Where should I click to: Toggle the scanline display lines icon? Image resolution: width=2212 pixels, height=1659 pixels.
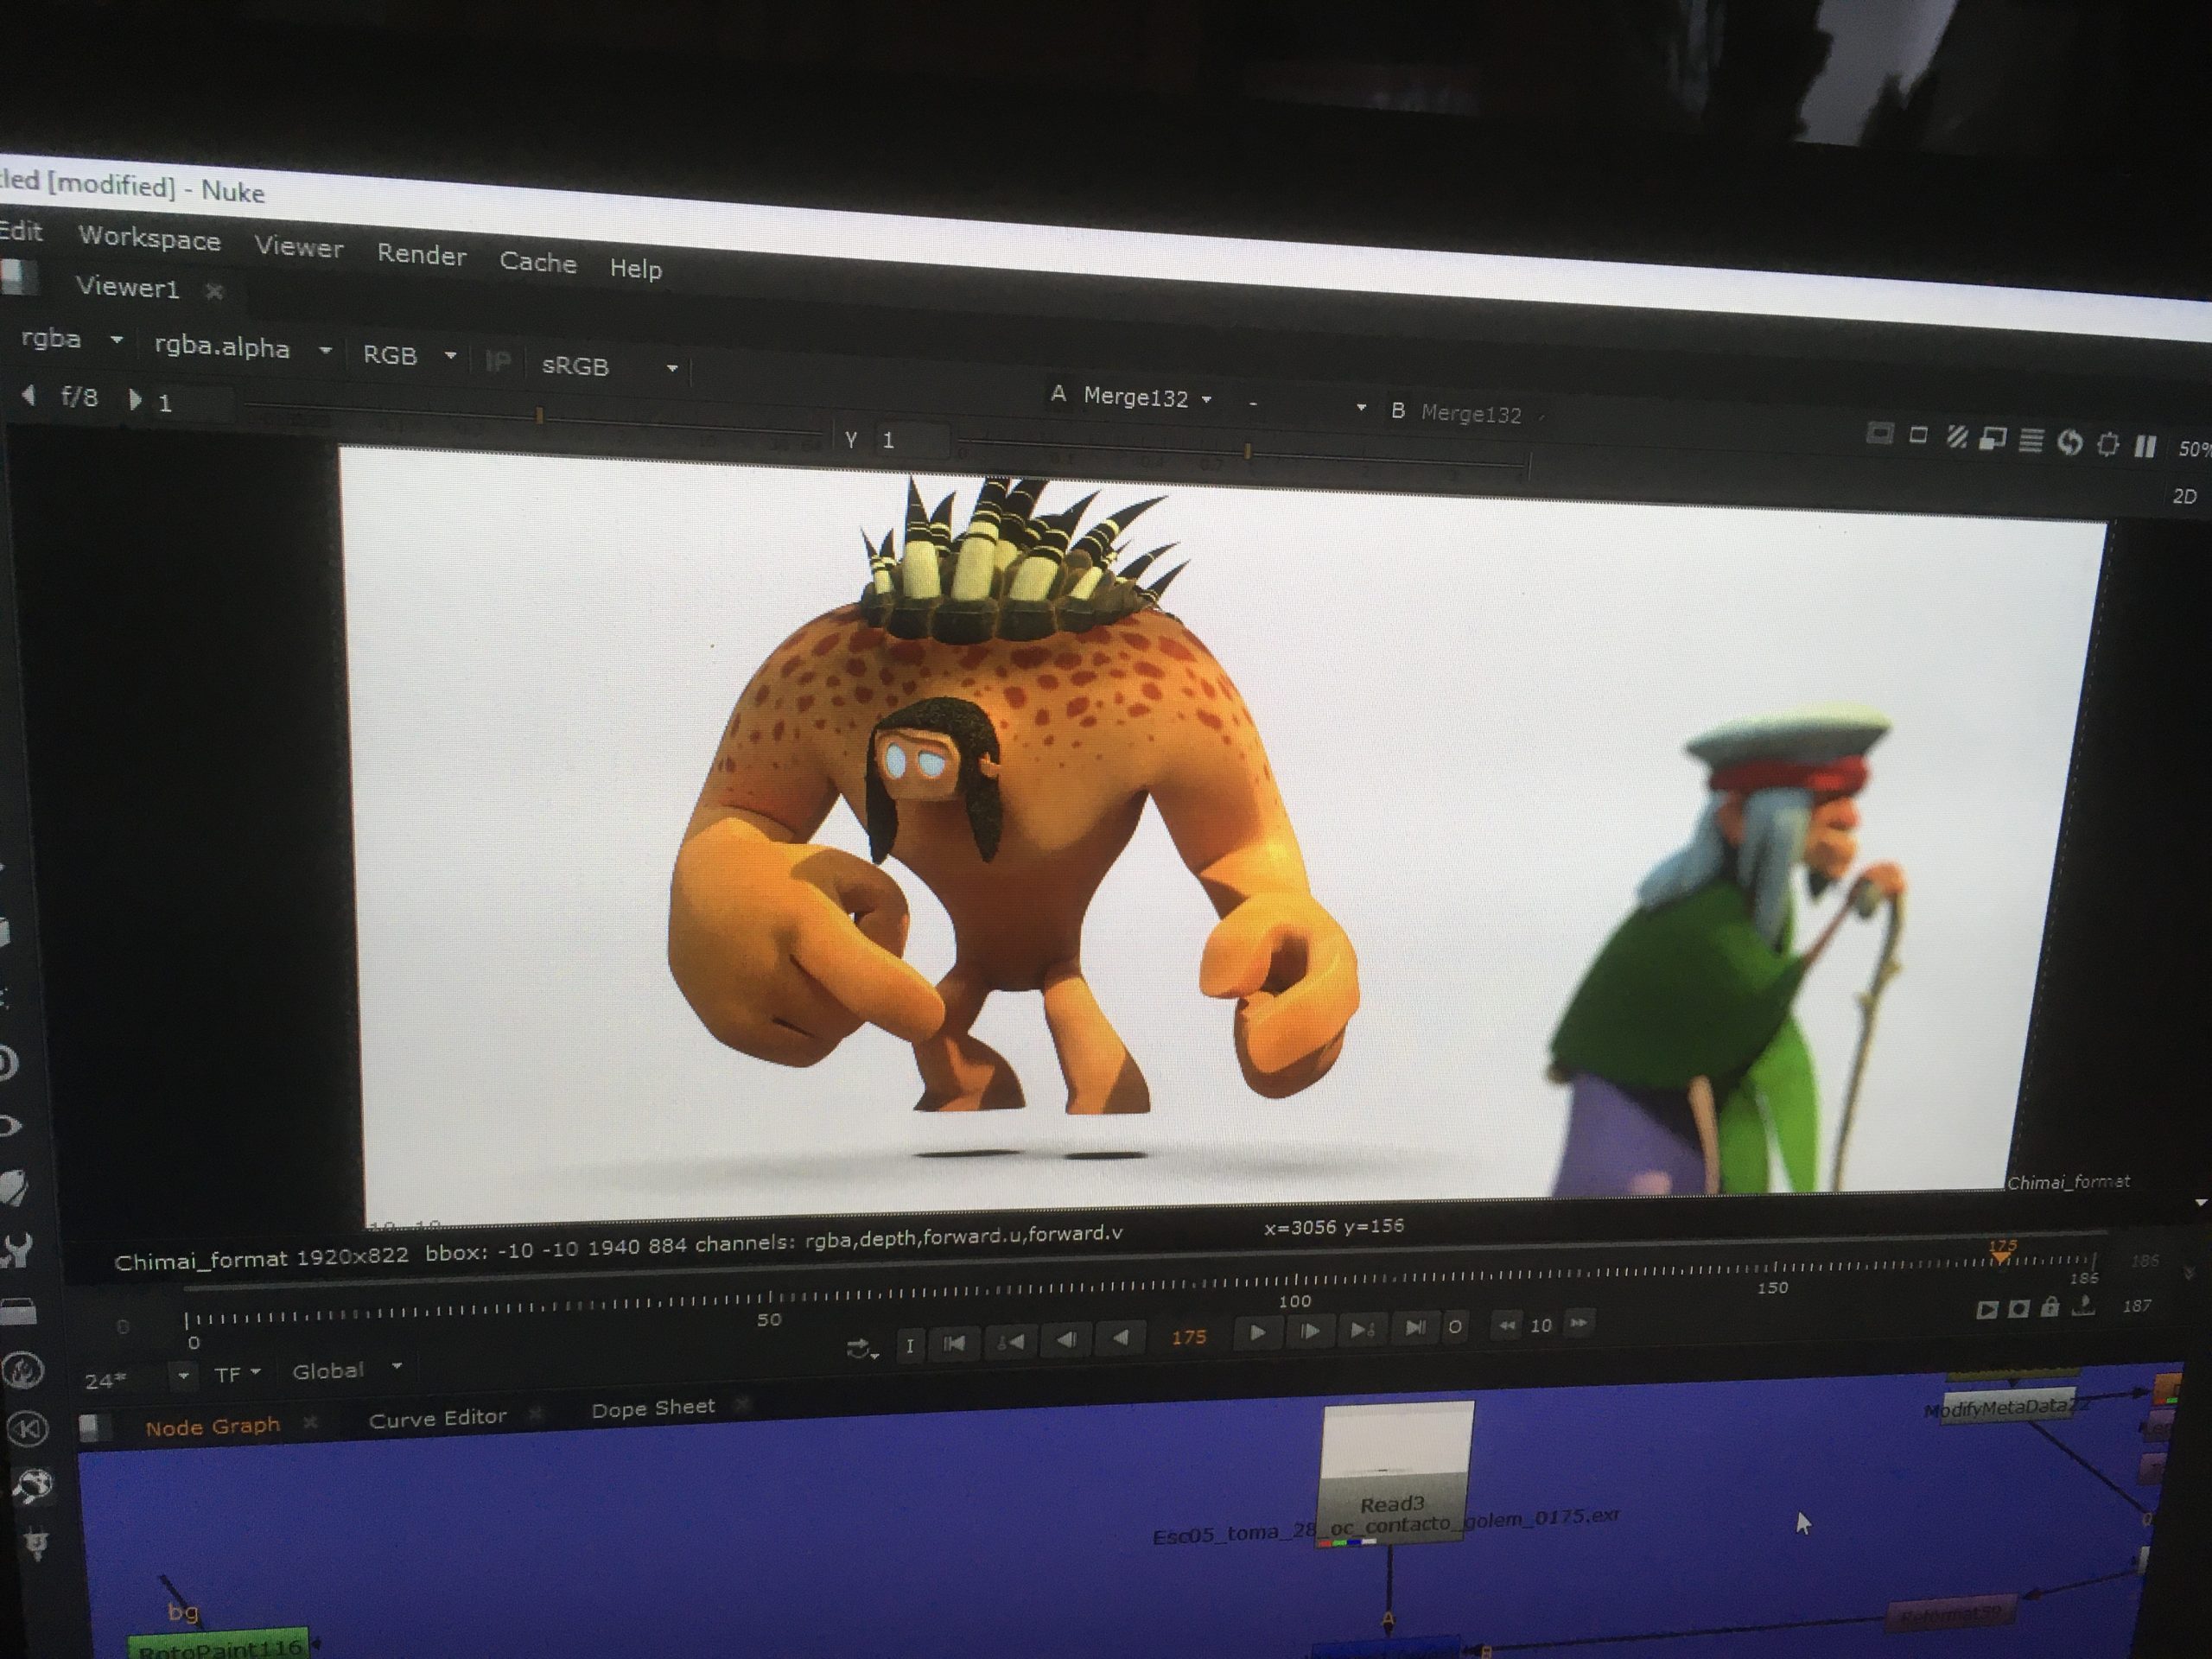(2030, 442)
